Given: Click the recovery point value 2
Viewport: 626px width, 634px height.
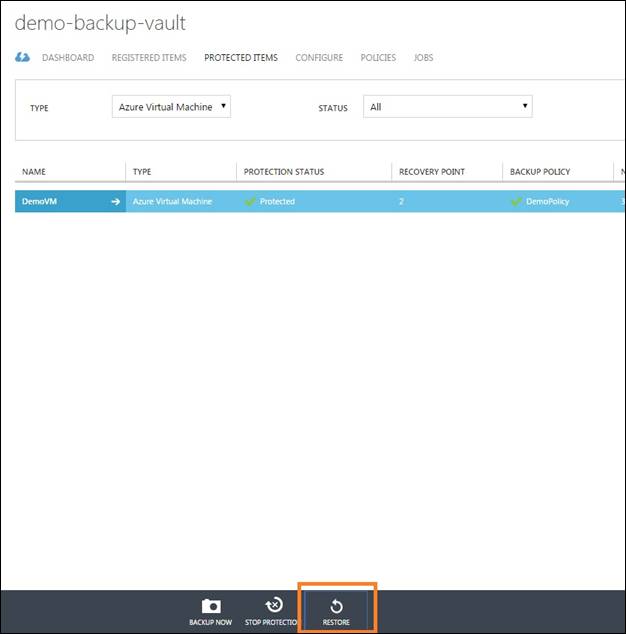Looking at the screenshot, I should click(401, 201).
